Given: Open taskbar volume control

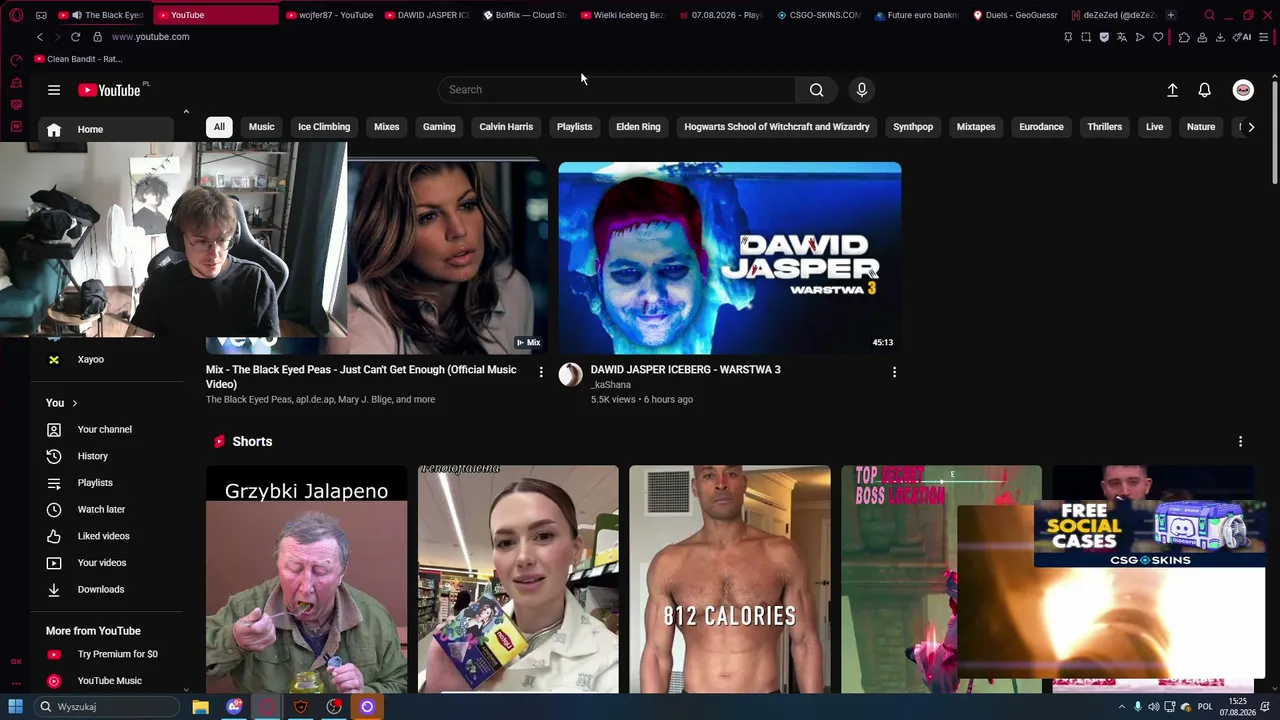Looking at the screenshot, I should point(1154,707).
